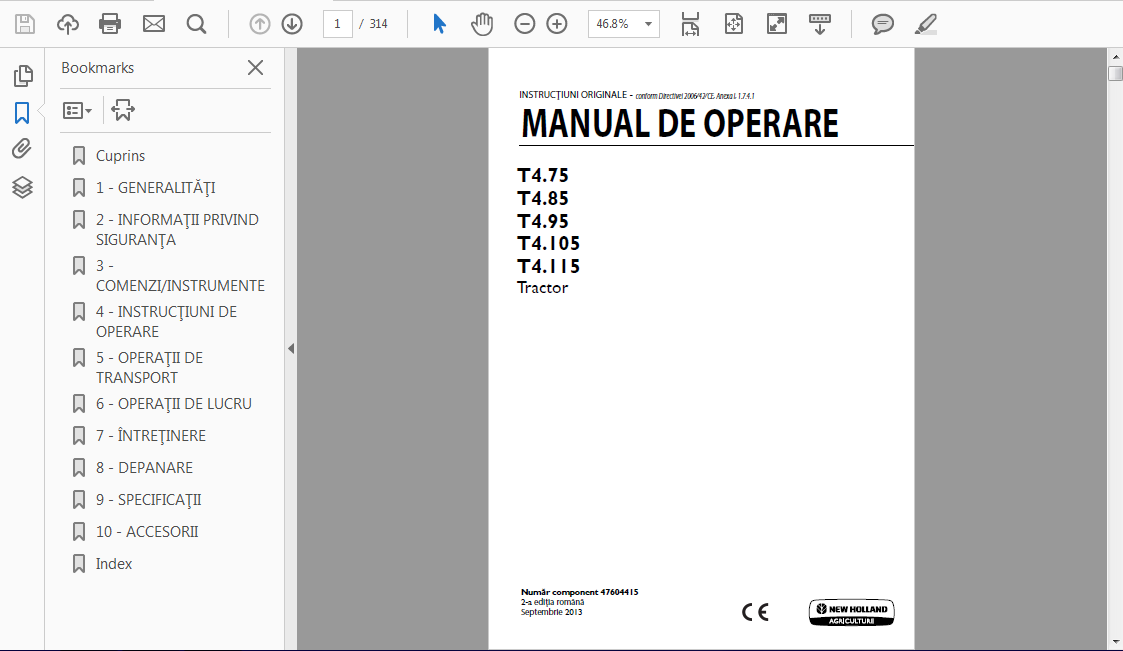Close the Bookmarks panel

(x=255, y=67)
